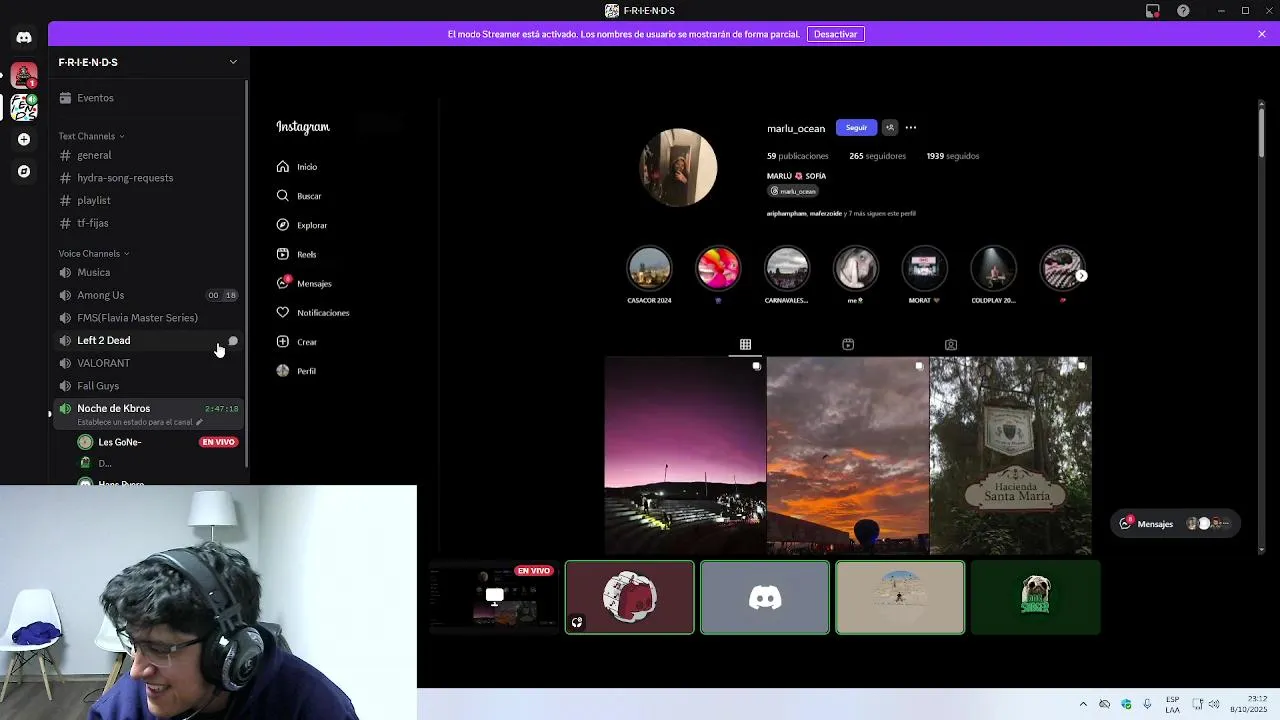Click the marlu_ocean Threads badge
Screen dimensions: 1280x720
[x=793, y=191]
